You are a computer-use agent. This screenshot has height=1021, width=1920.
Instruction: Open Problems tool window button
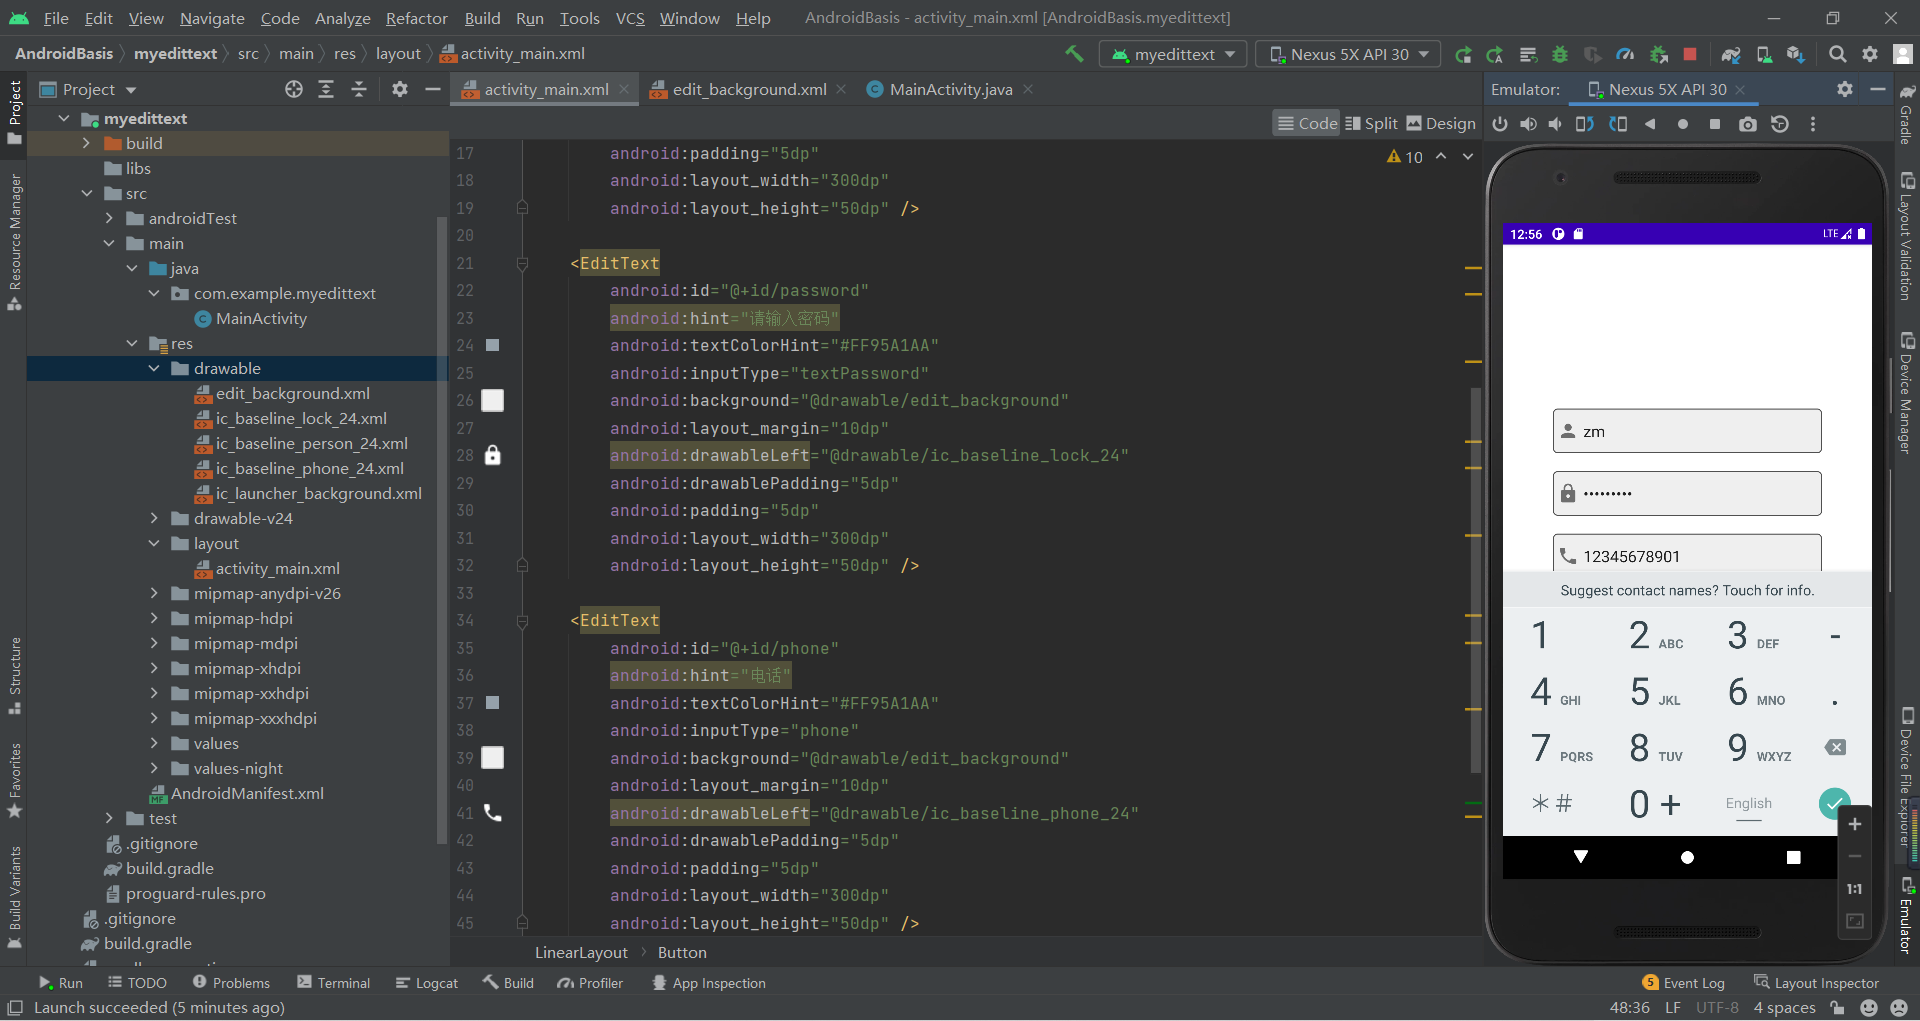point(231,983)
